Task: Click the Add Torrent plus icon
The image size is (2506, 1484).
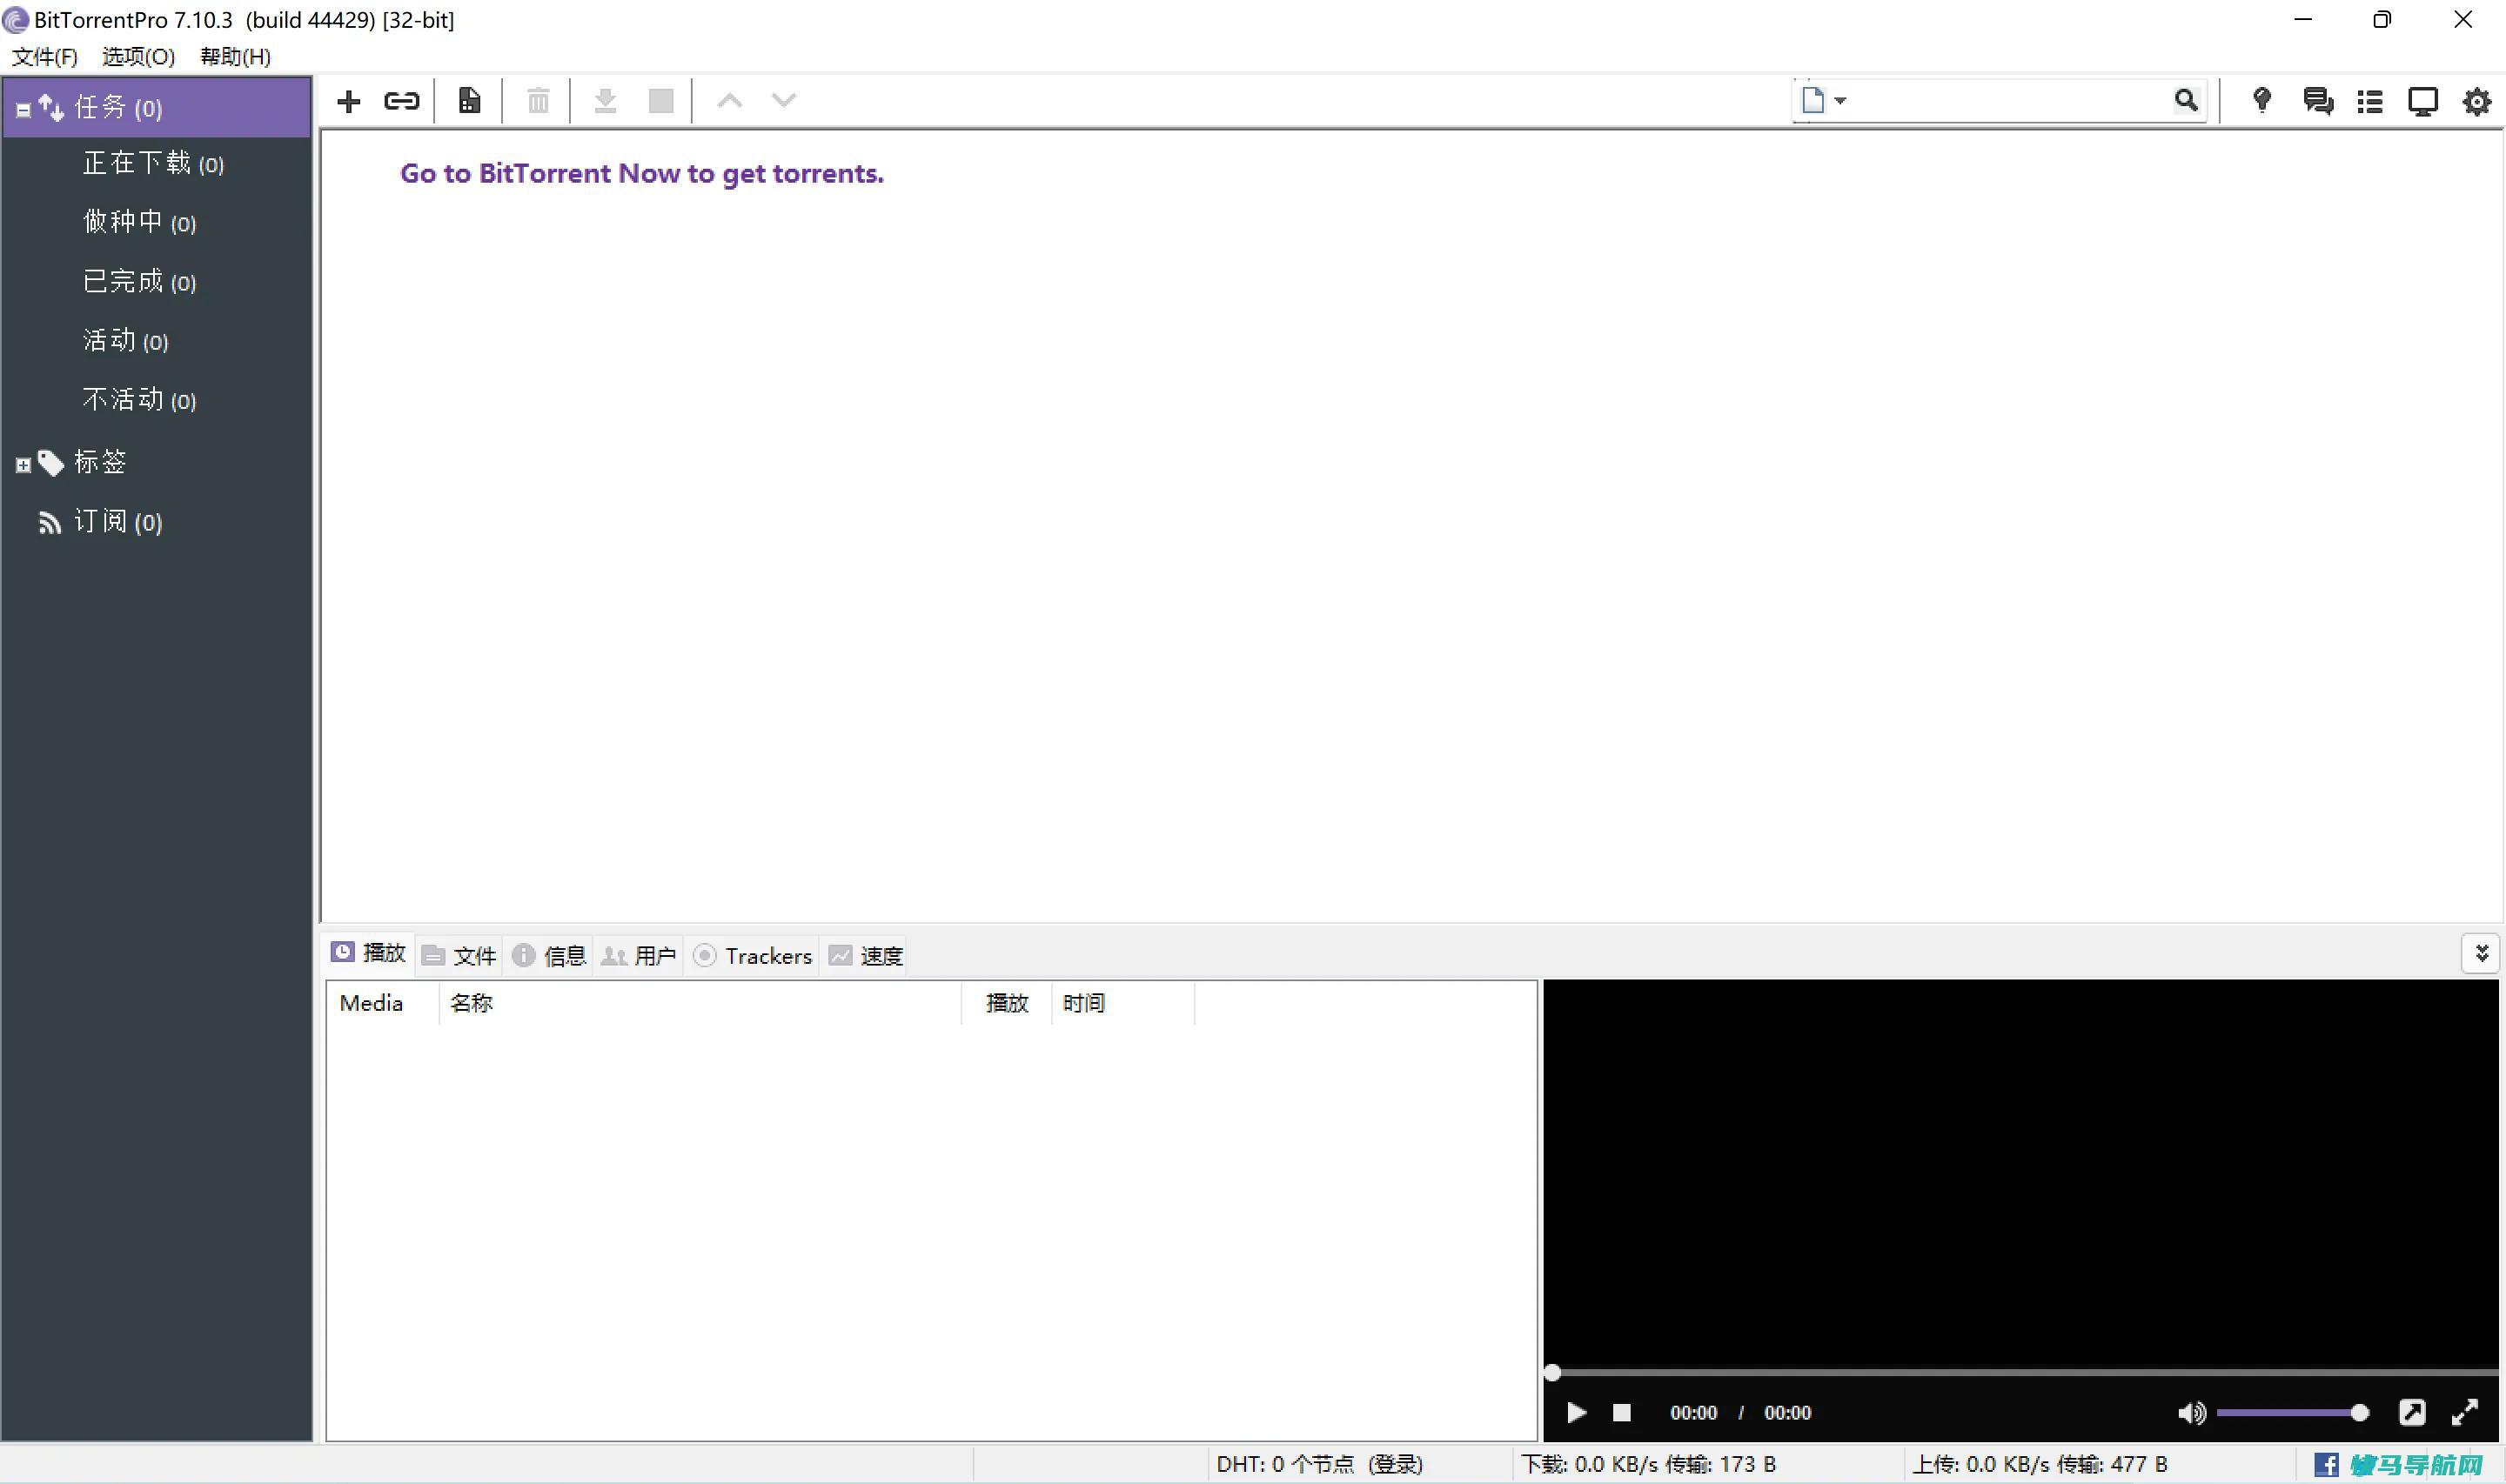Action: tap(348, 101)
